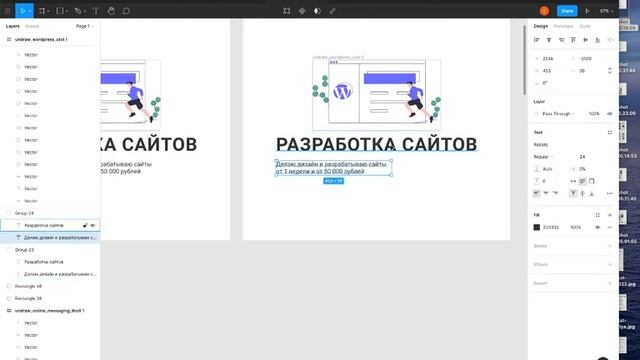Click the 333333 fill color swatch
Viewport: 640px width, 360px height.
tap(537, 227)
